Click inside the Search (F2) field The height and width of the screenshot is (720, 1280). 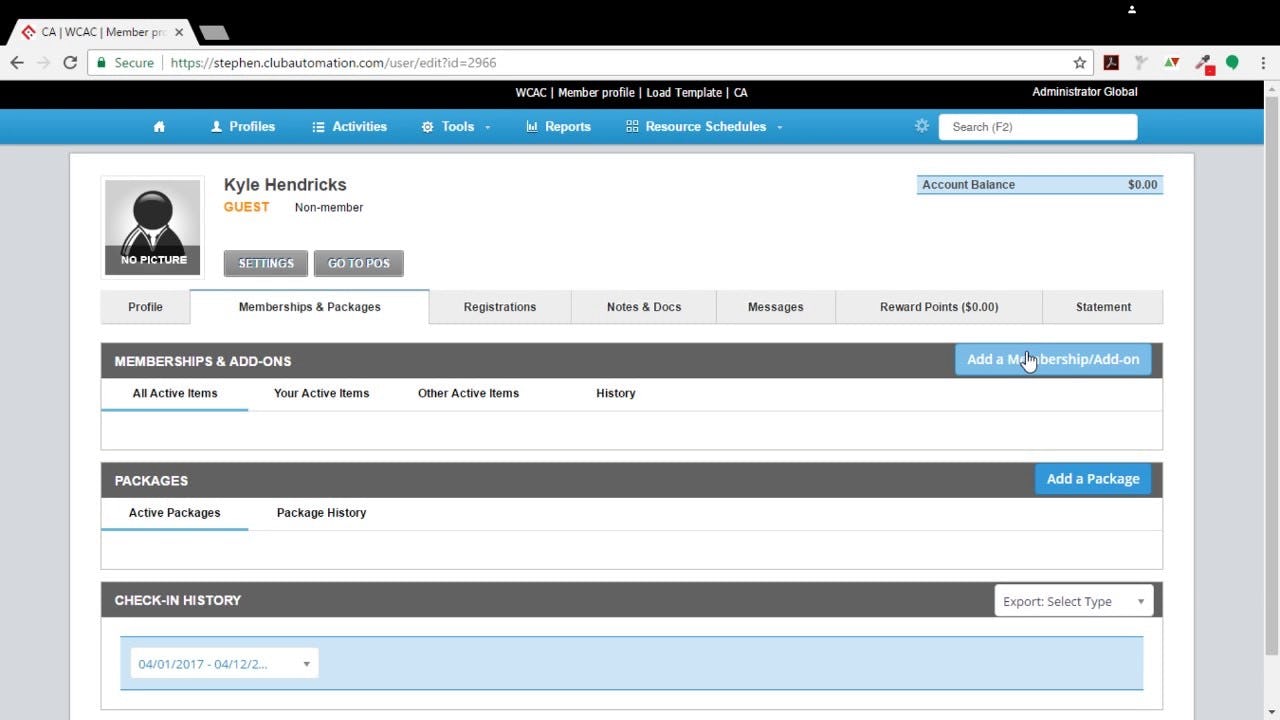pos(1037,126)
